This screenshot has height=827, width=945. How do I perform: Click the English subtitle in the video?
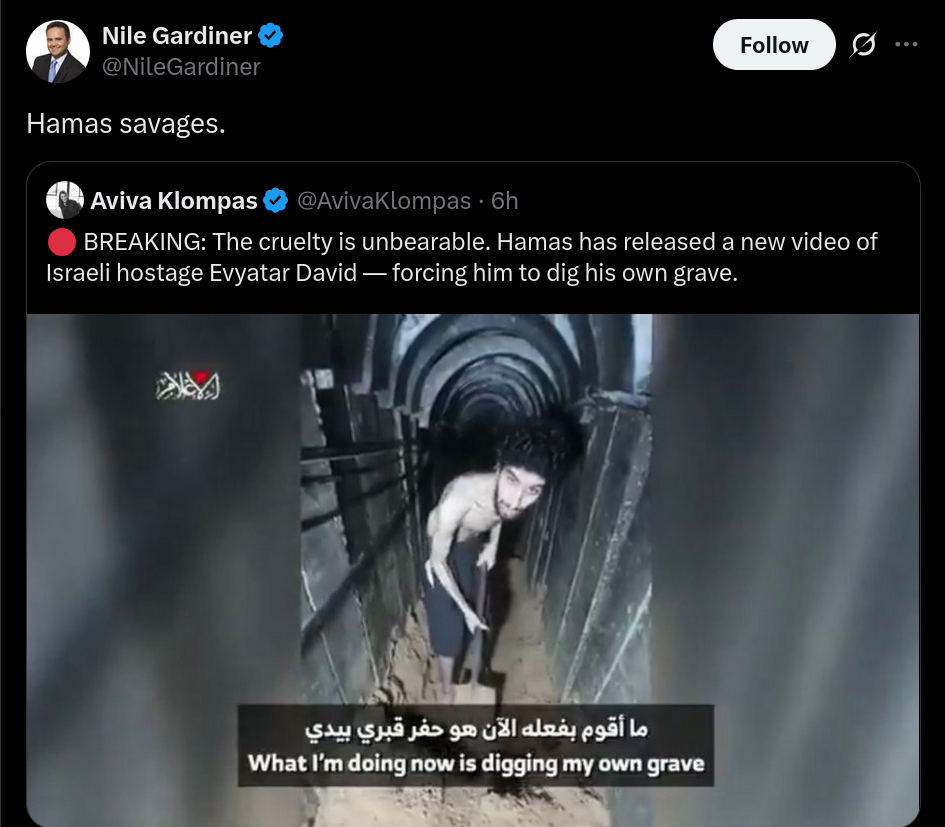pos(476,763)
